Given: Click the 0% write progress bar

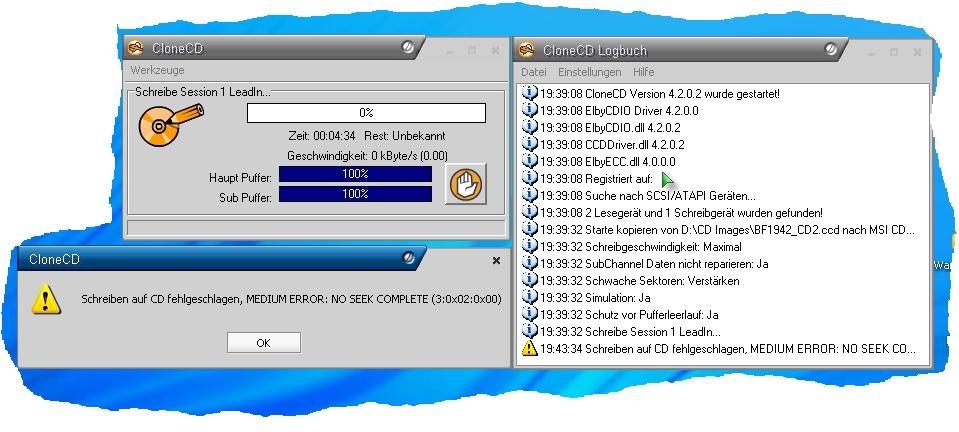Looking at the screenshot, I should [366, 113].
